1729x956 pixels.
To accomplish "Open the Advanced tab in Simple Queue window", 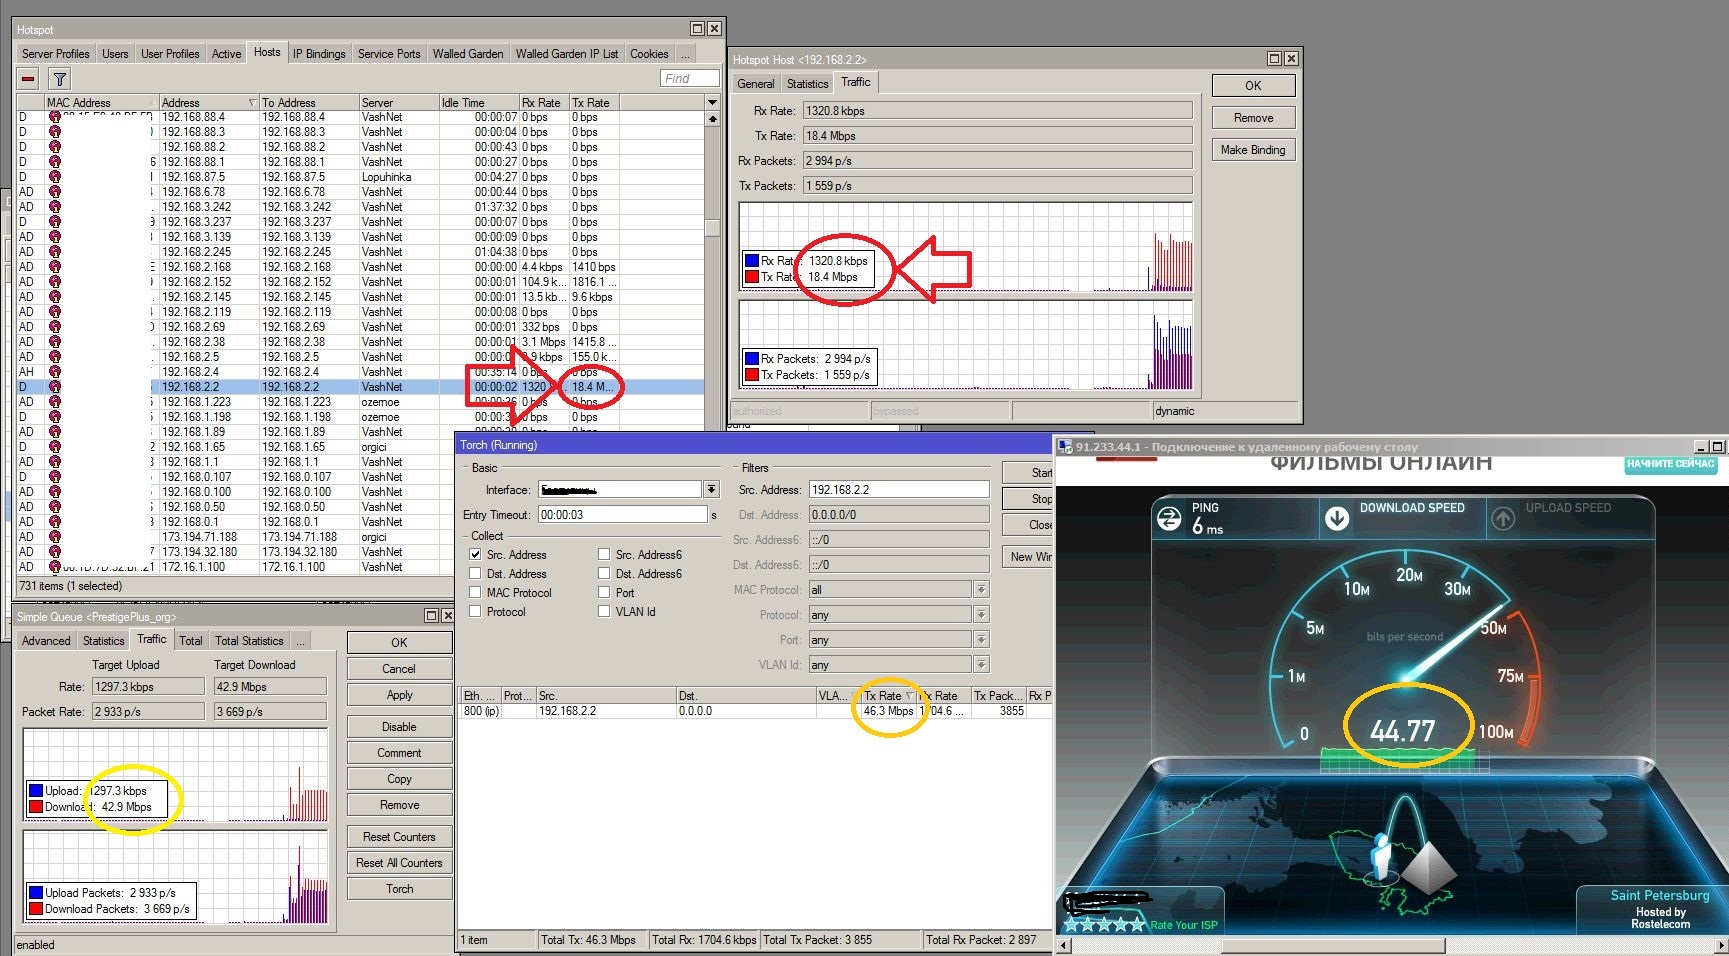I will tap(46, 641).
